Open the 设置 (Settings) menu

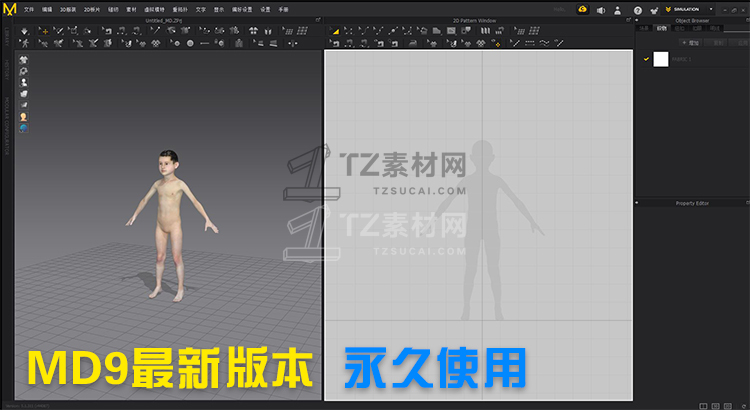[265, 9]
